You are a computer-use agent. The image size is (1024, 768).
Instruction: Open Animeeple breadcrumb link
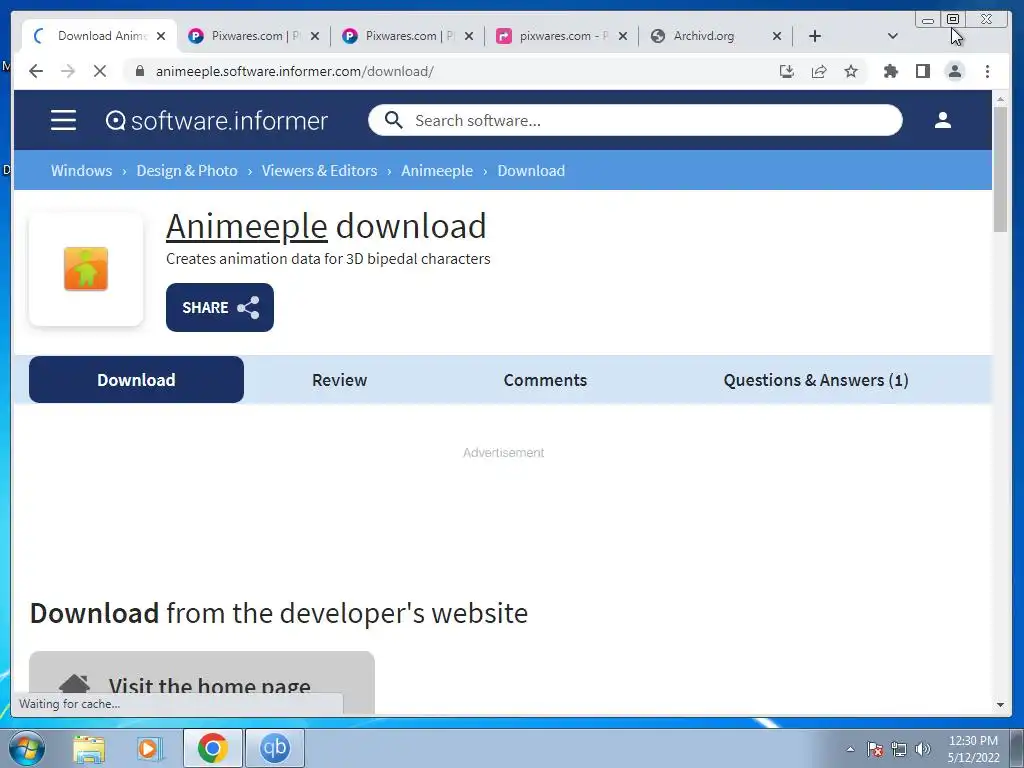pos(437,170)
